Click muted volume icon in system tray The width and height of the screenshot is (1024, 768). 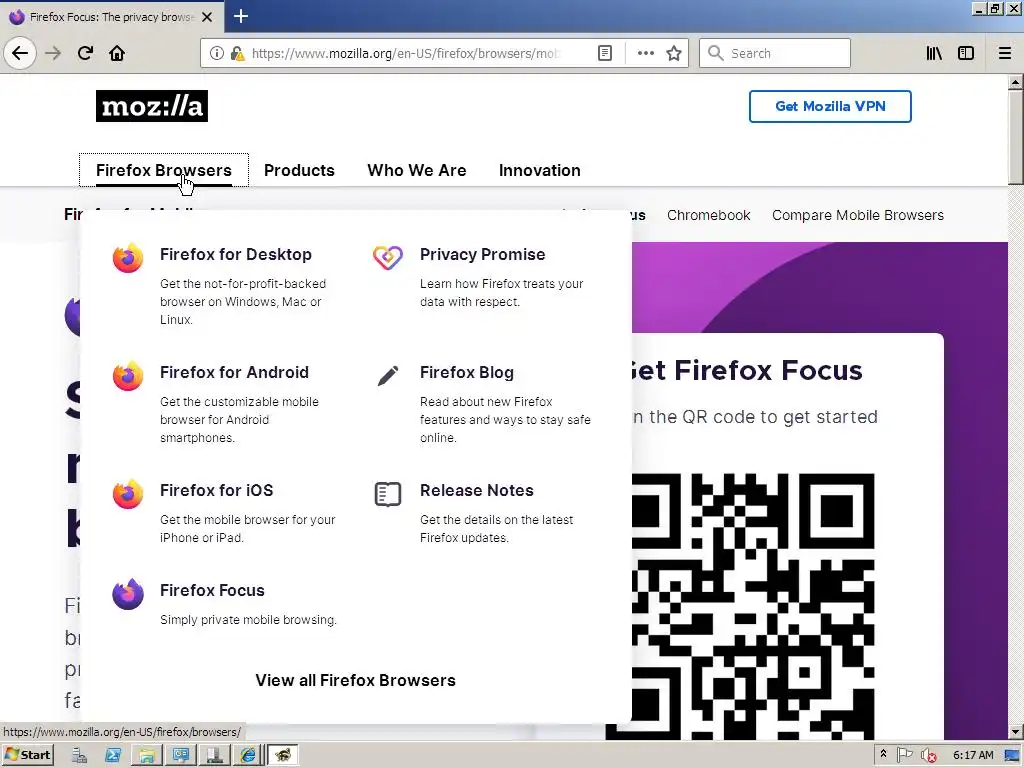coord(928,756)
